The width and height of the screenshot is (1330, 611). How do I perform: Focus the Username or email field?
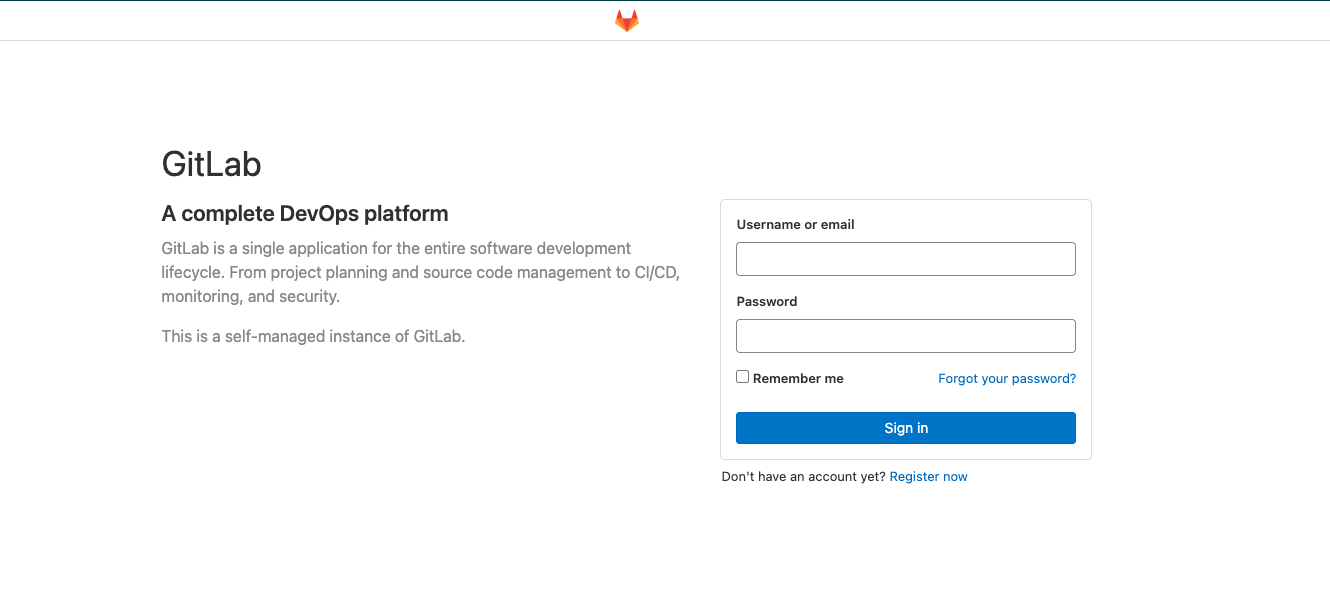click(x=905, y=259)
